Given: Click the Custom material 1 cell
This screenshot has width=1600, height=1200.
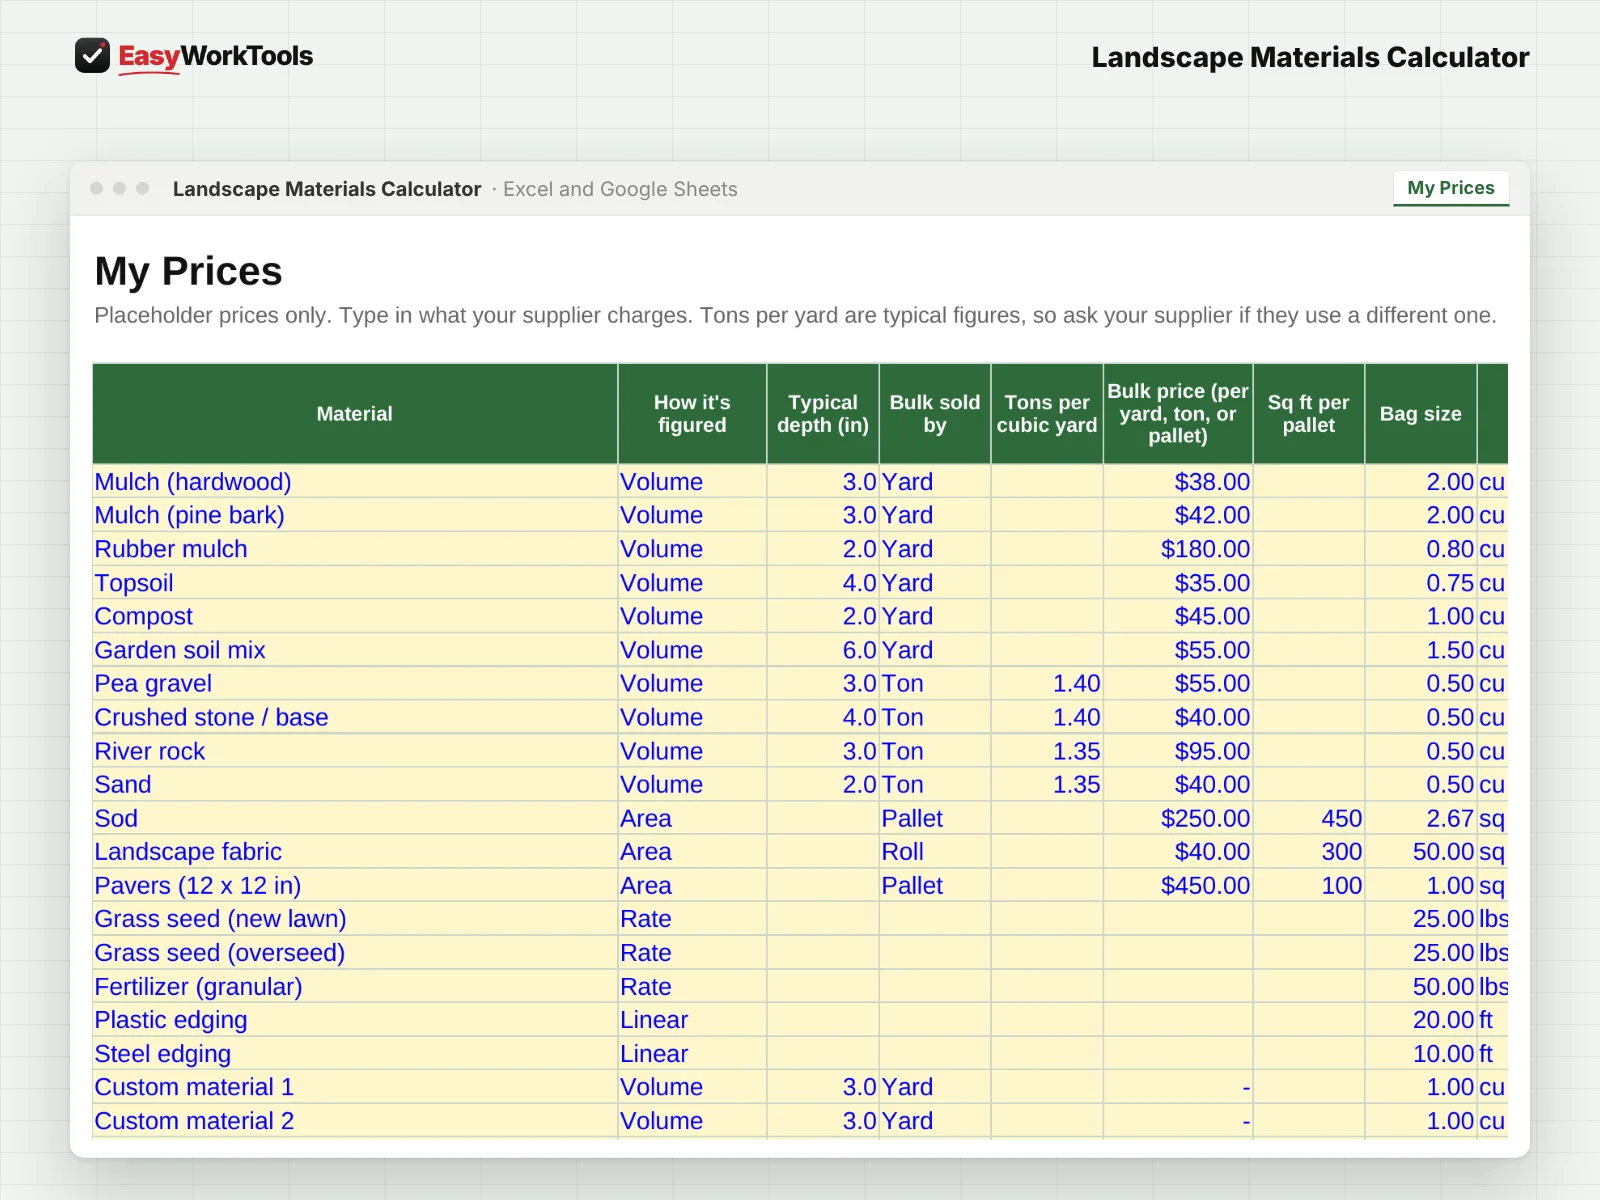Looking at the screenshot, I should 355,1087.
